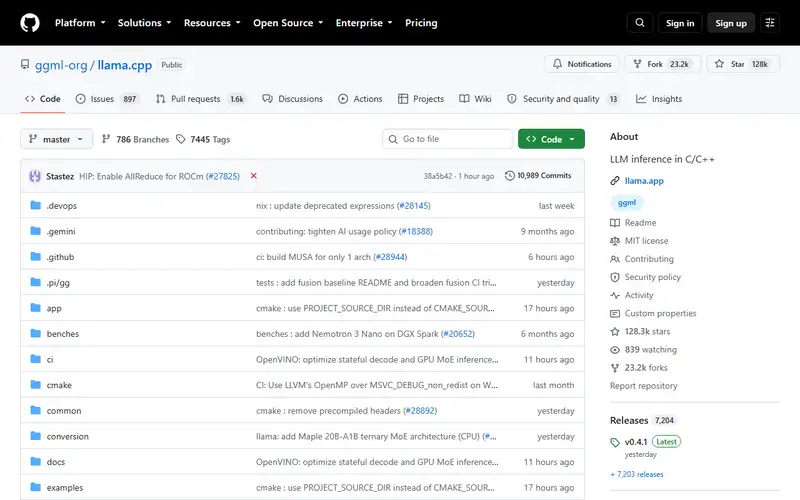Open the ggml-org owner link
This screenshot has height=500, width=800.
pos(61,65)
